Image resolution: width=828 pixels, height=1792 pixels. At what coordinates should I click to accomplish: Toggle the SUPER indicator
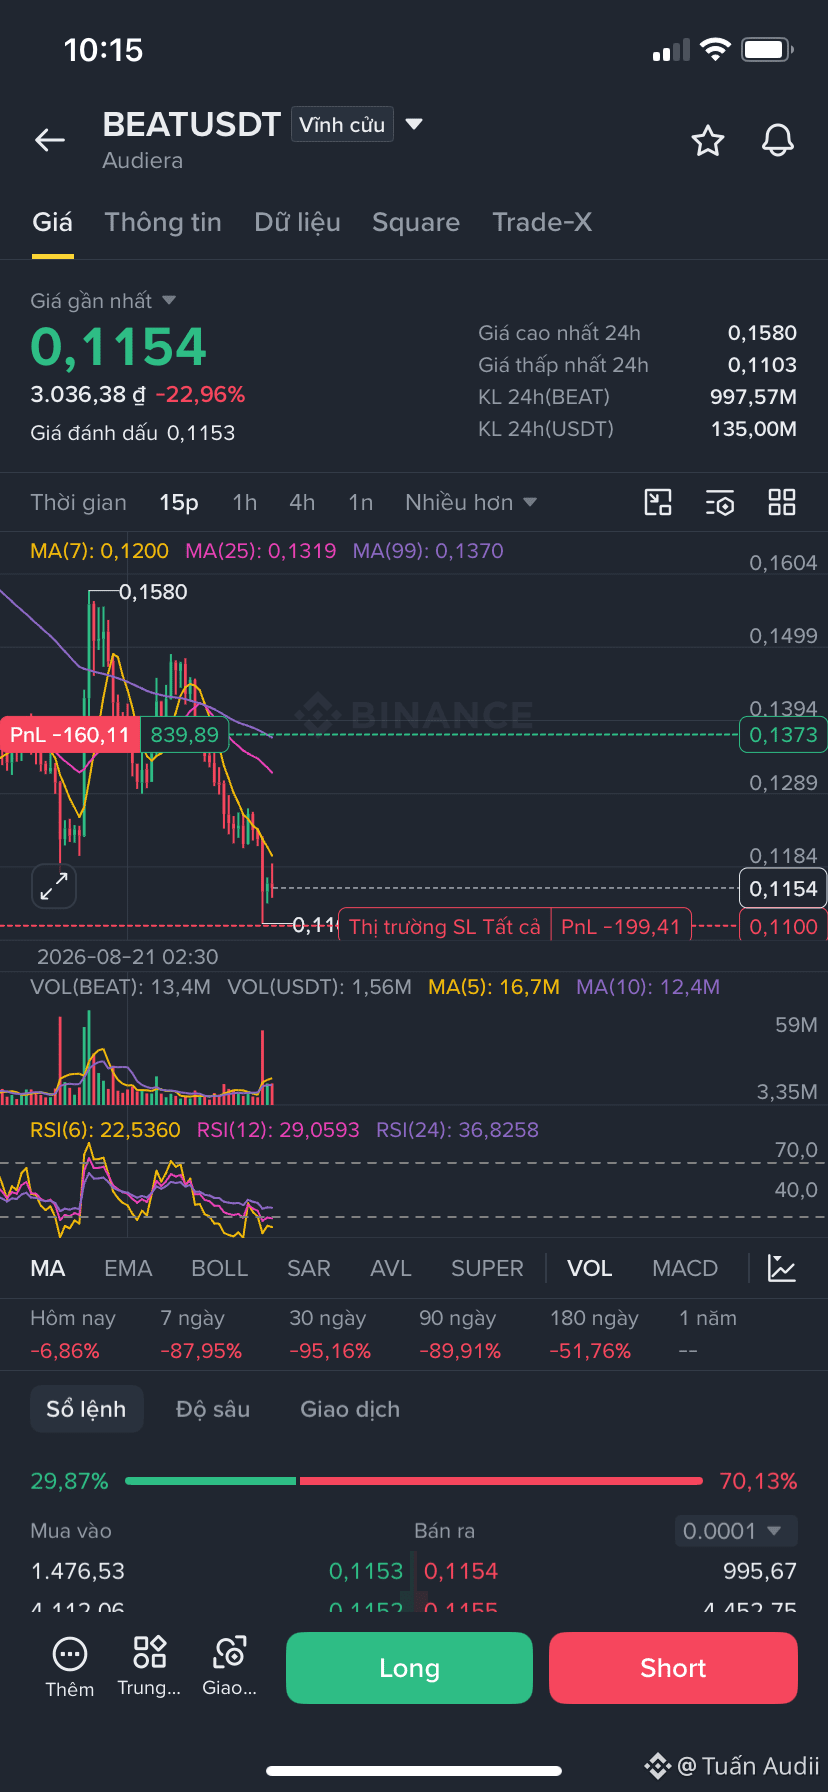[x=487, y=1268]
